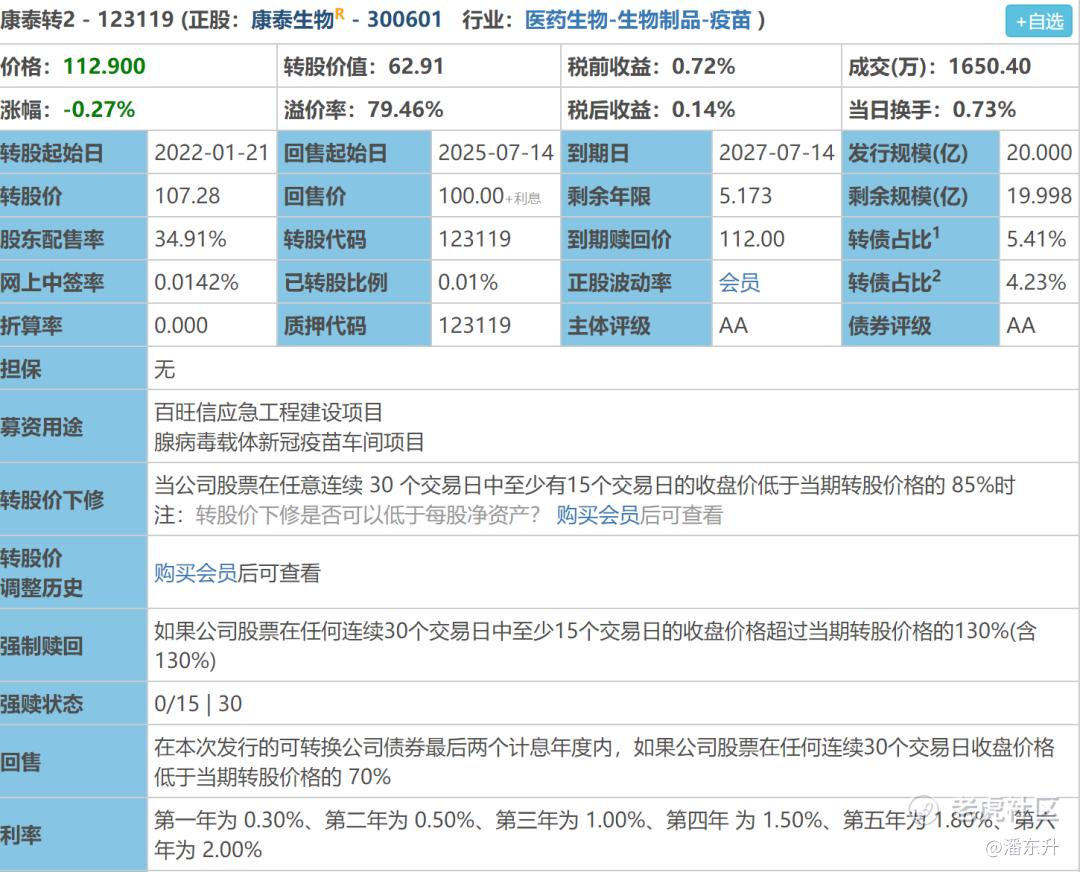The image size is (1080, 872).
Task: Click 腺病毒载体新冠疫苗车间项目 text
Action: tap(289, 442)
